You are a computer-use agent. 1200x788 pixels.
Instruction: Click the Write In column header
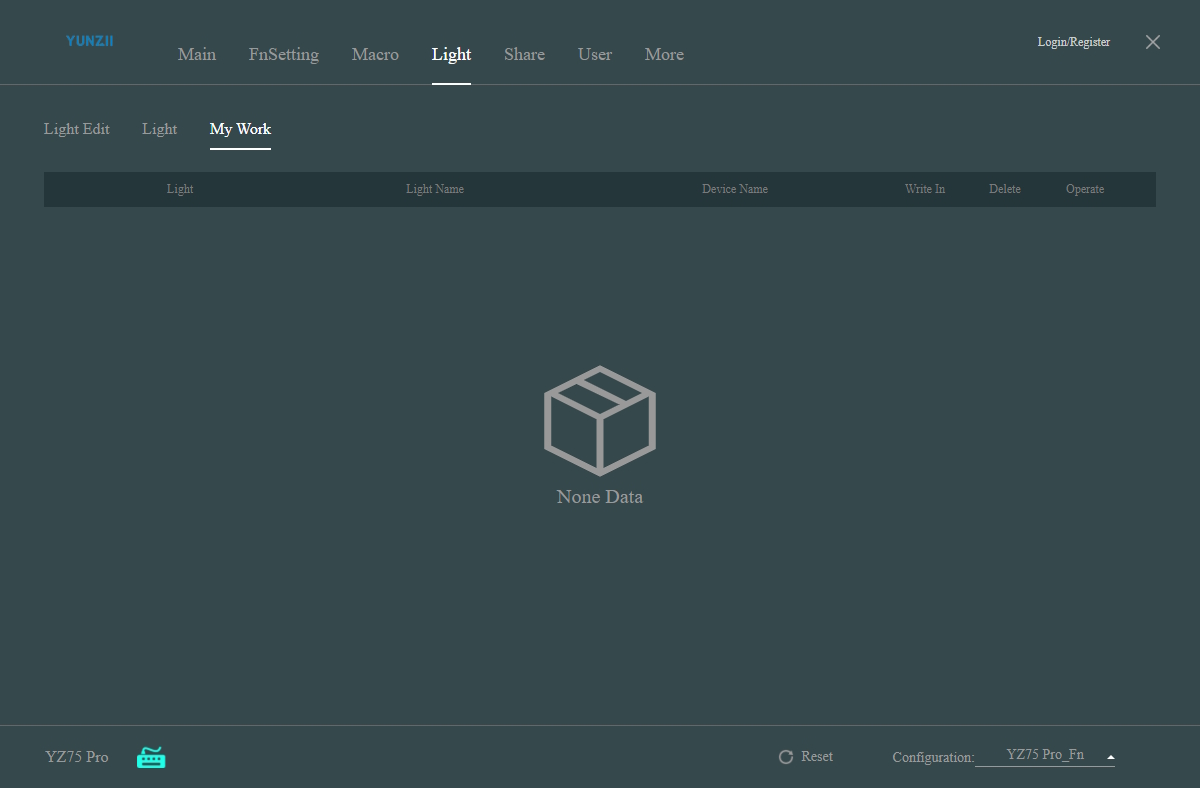point(925,189)
